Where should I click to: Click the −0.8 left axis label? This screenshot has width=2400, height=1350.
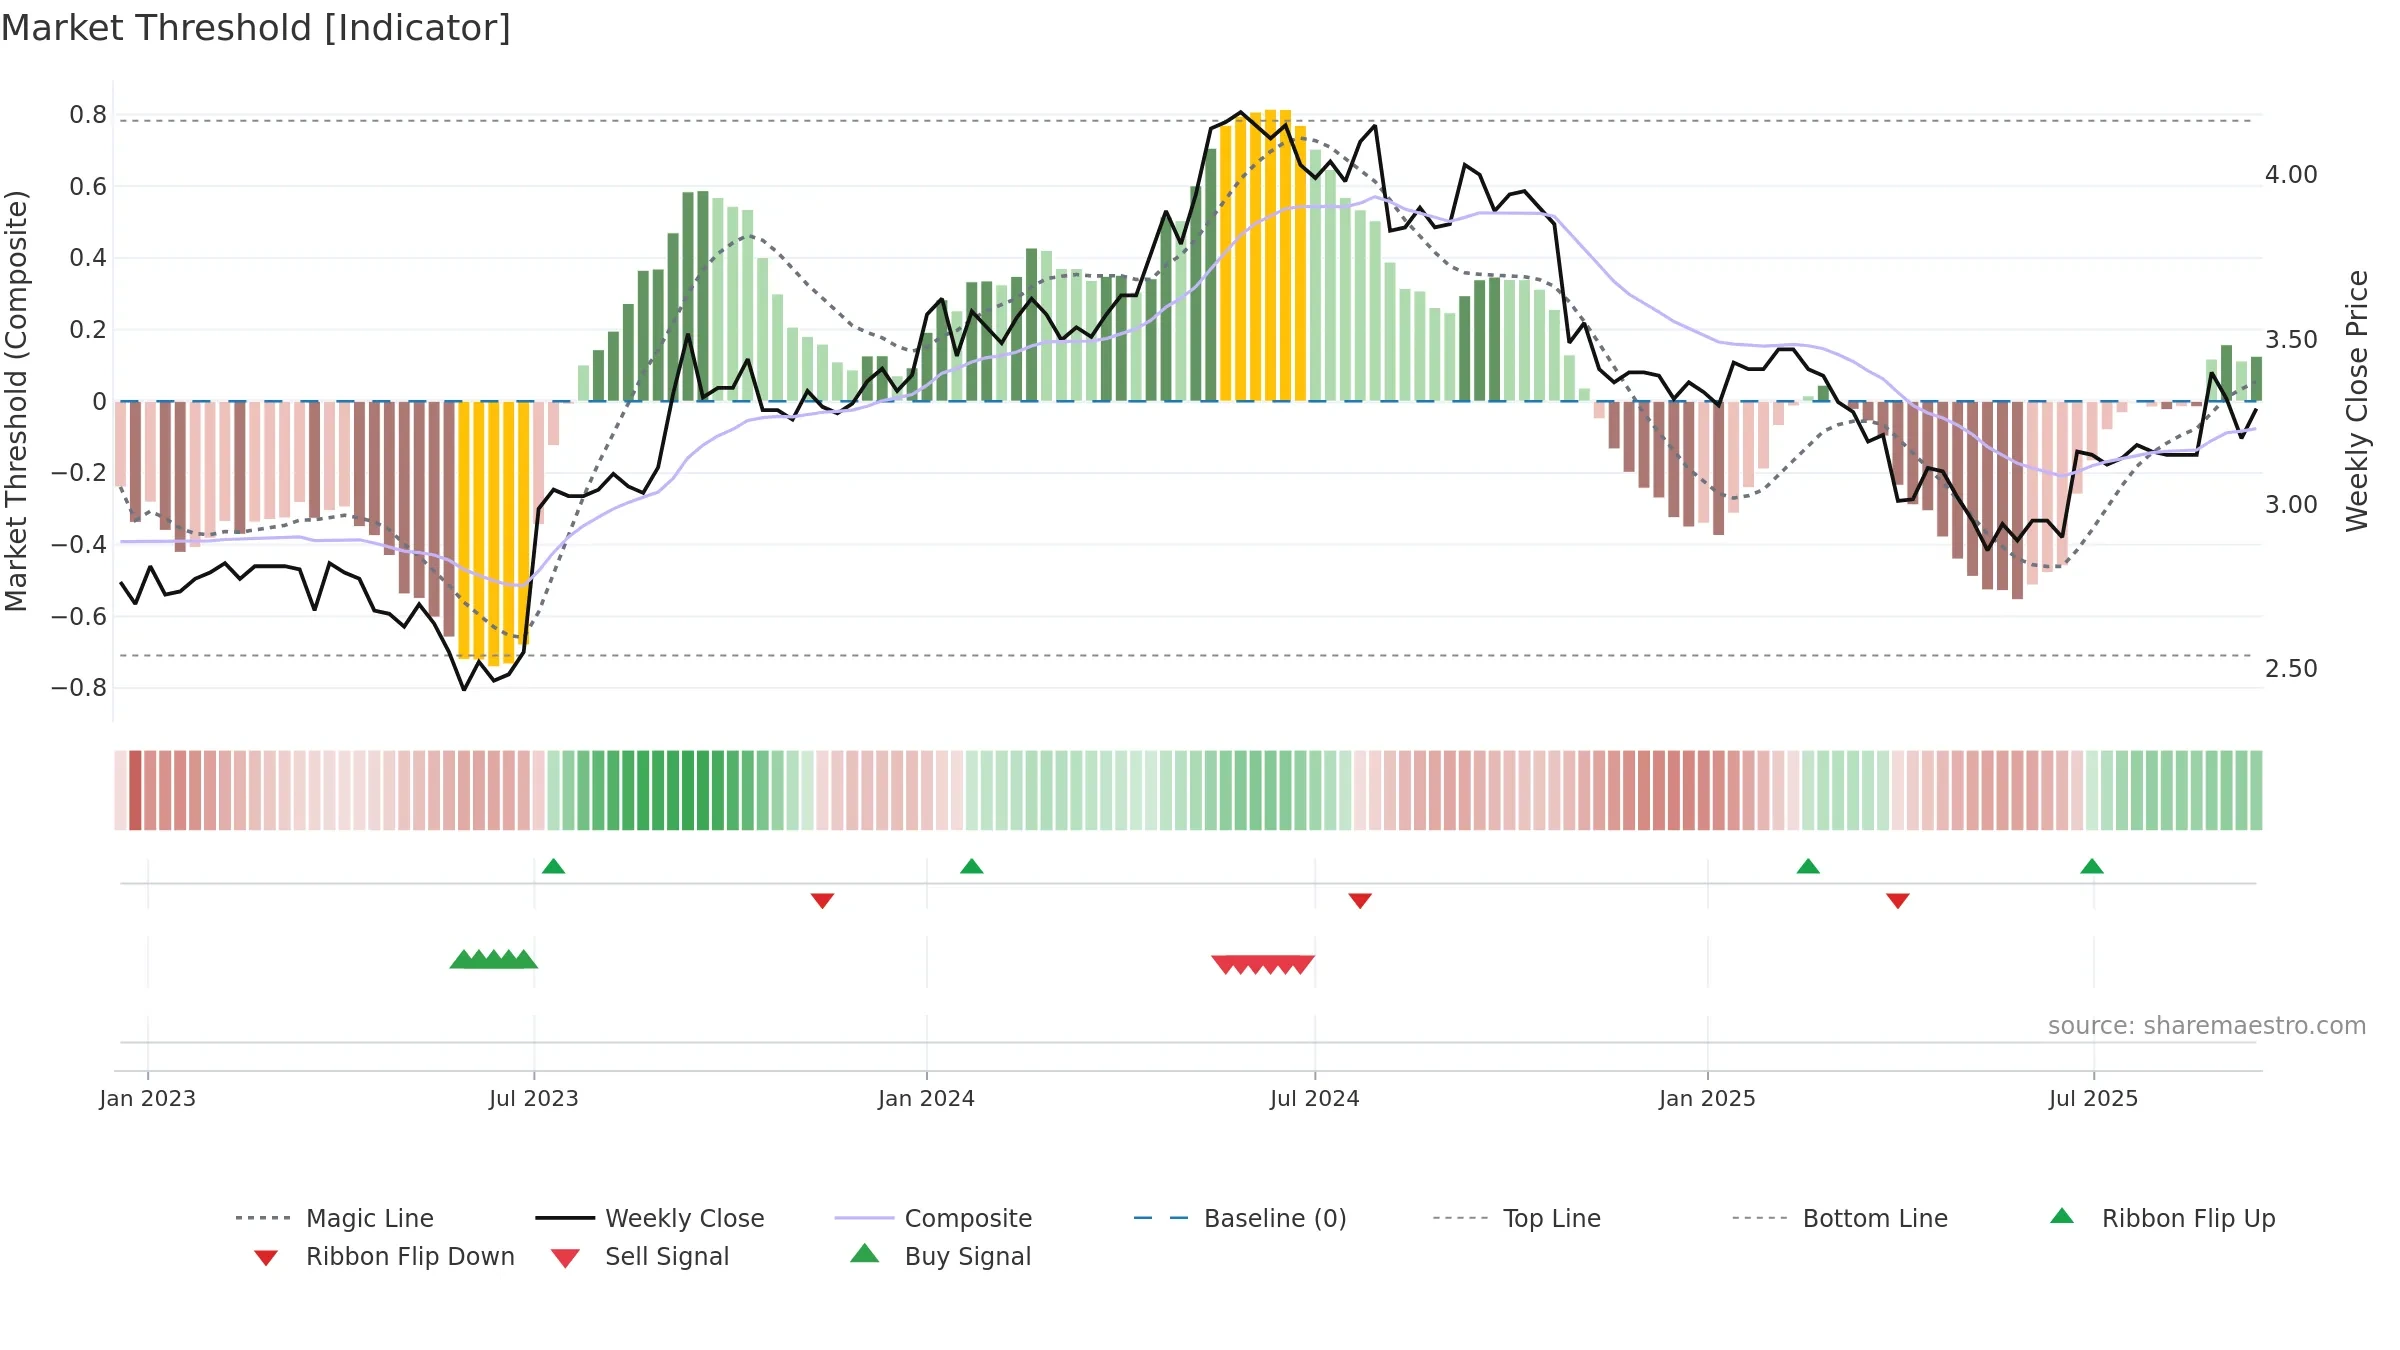(79, 688)
